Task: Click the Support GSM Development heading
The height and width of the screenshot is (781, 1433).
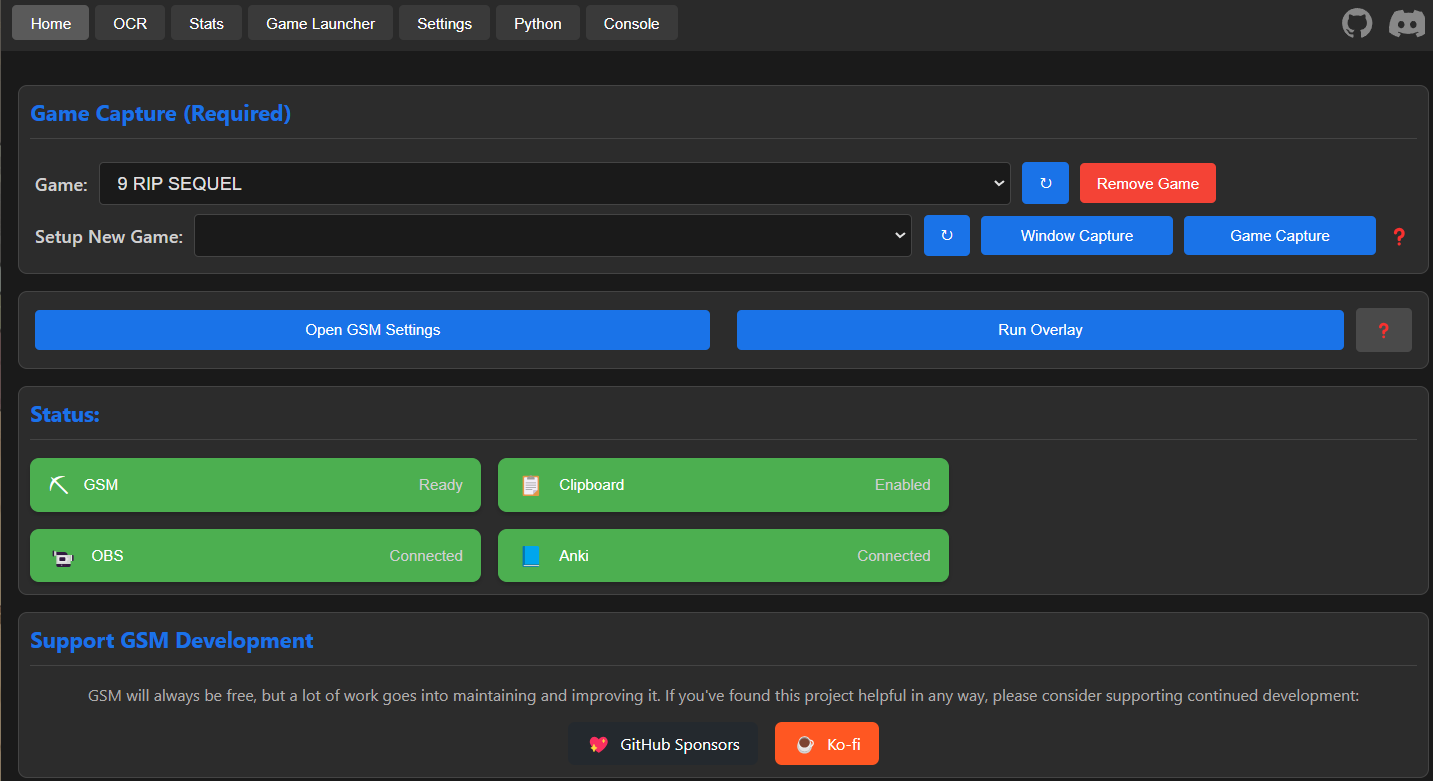Action: coord(172,640)
